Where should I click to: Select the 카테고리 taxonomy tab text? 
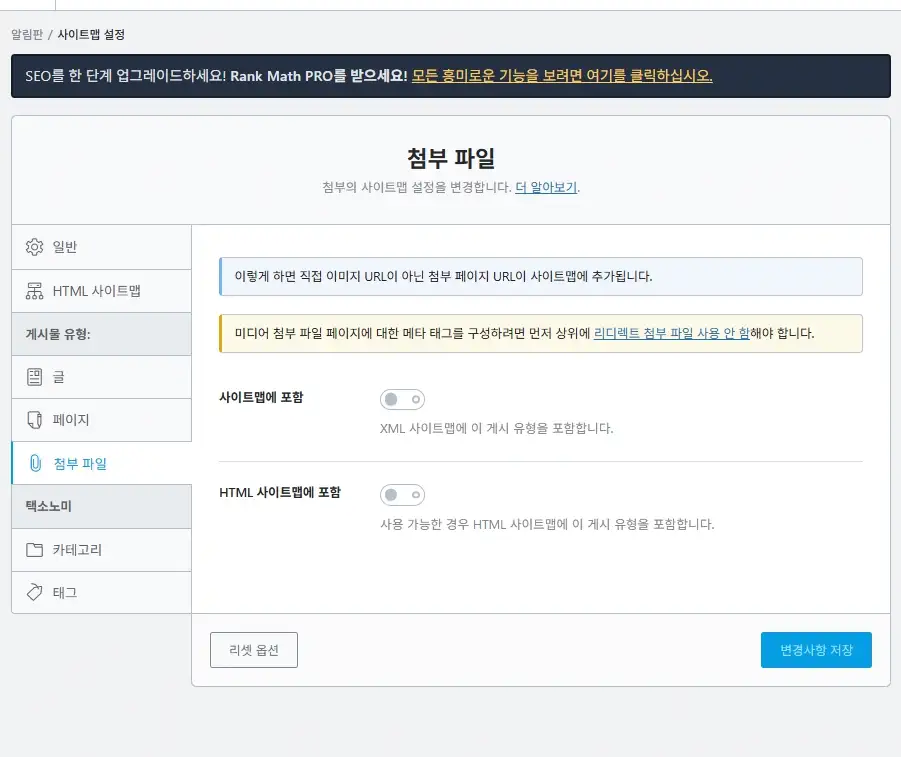[77, 550]
